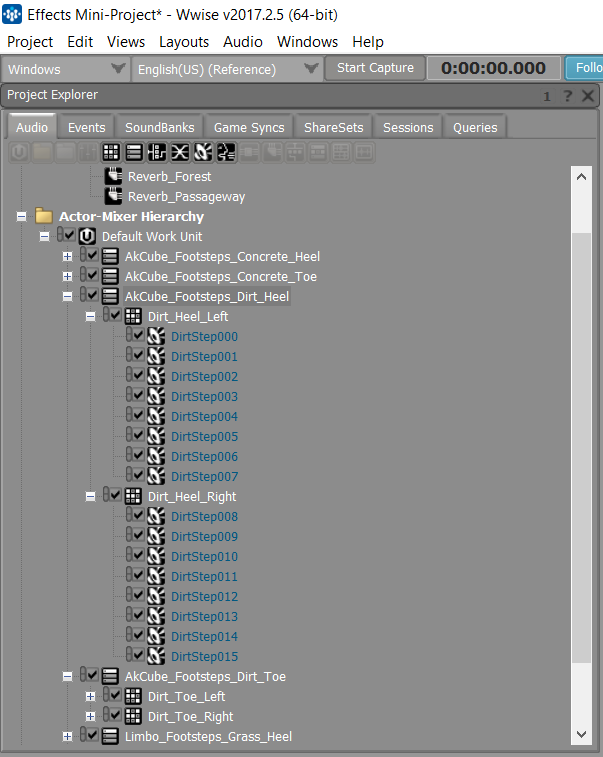Select the Dirt_Toe_Right tree item
This screenshot has width=603, height=757.
190,716
